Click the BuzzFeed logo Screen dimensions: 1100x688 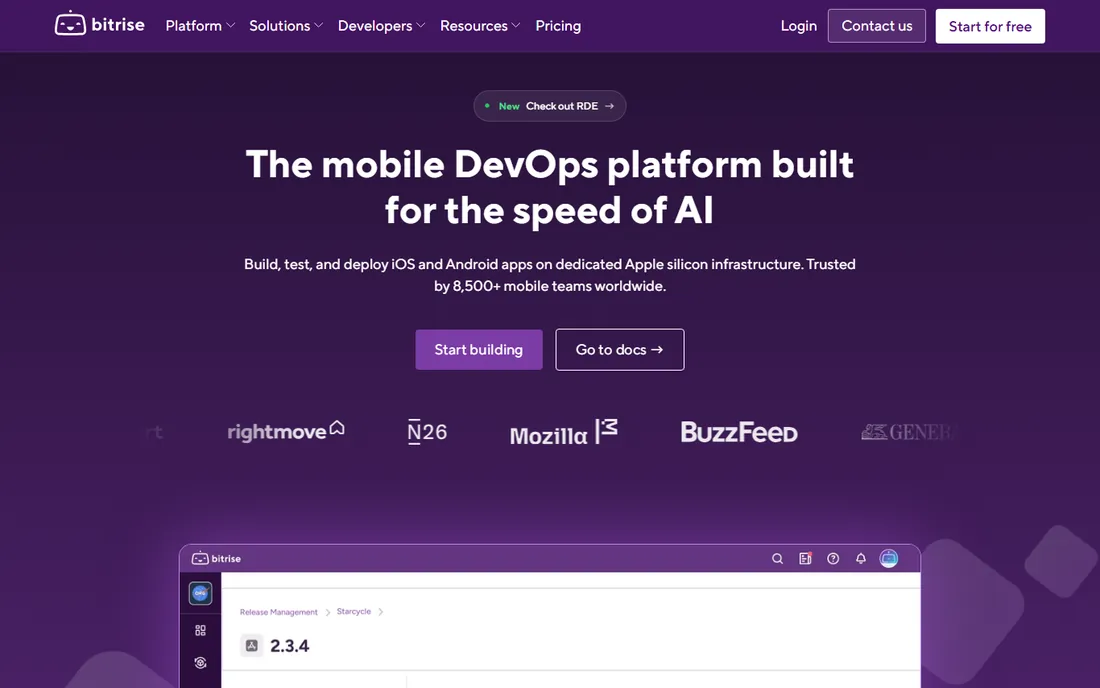point(739,432)
